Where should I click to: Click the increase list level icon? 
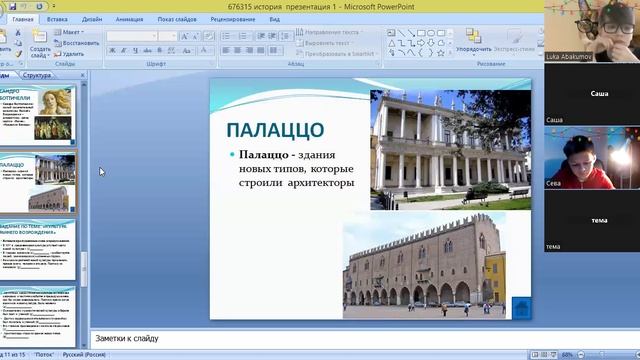pyautogui.click(x=272, y=36)
